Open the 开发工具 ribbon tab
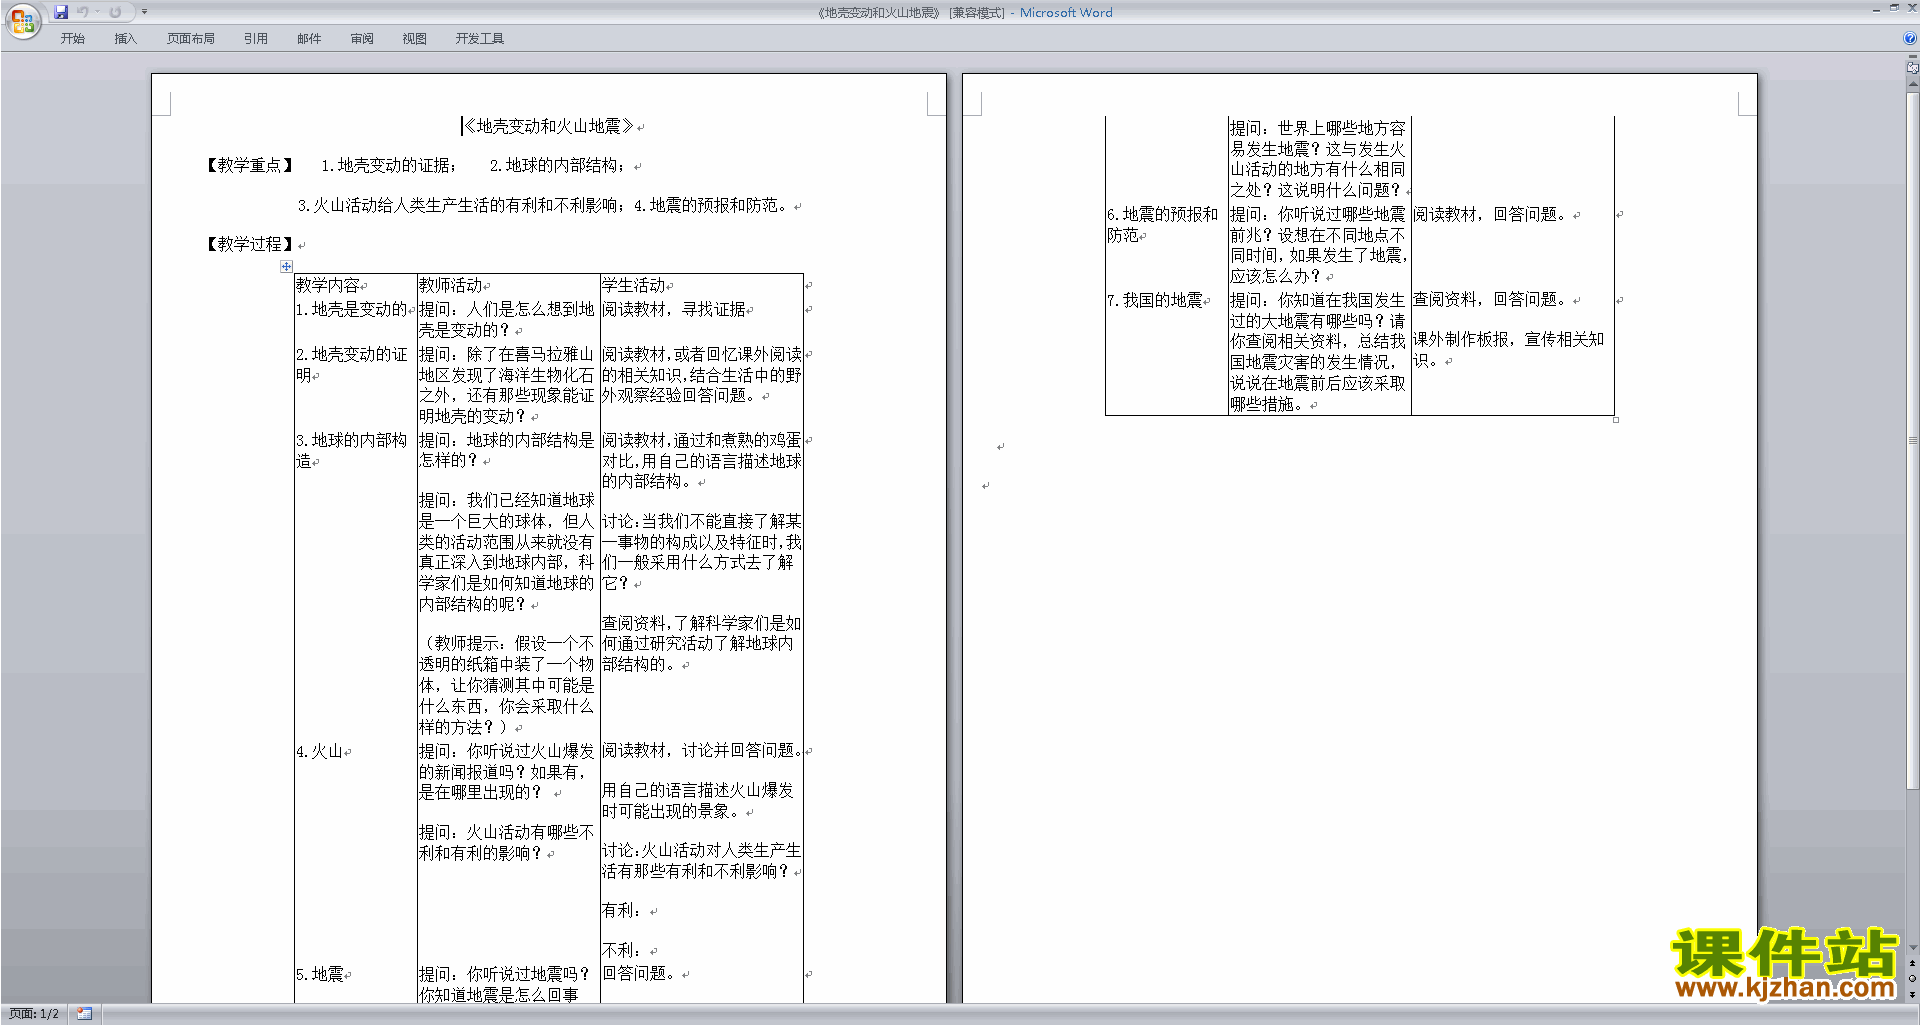The height and width of the screenshot is (1025, 1920). (480, 39)
